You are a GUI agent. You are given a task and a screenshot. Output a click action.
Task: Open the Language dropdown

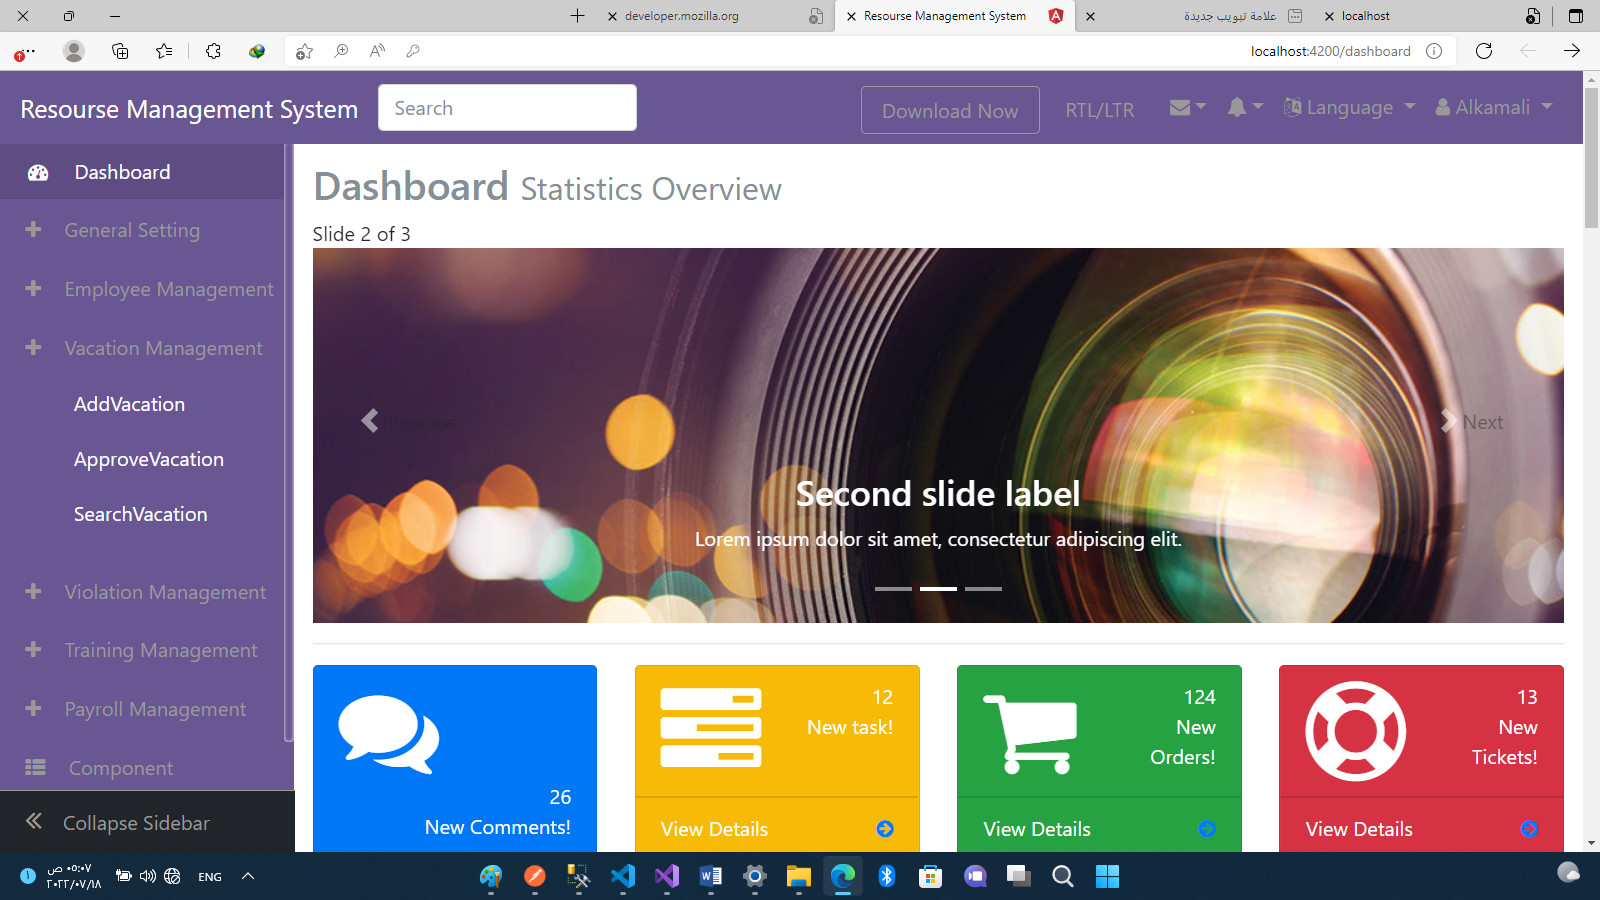tap(1349, 107)
